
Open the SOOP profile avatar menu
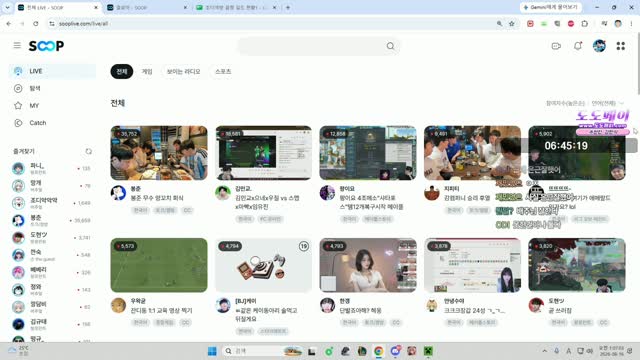click(599, 46)
